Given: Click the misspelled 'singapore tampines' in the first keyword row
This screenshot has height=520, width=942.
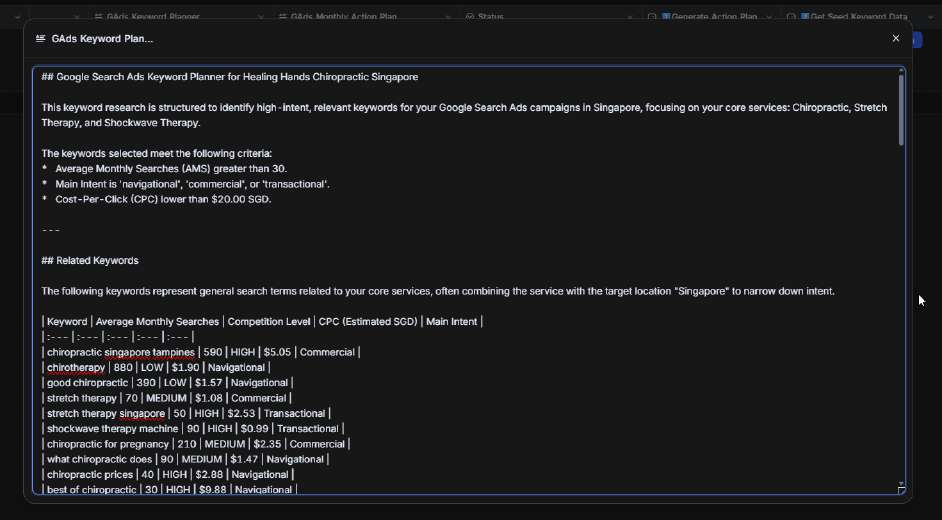Looking at the screenshot, I should [x=150, y=352].
